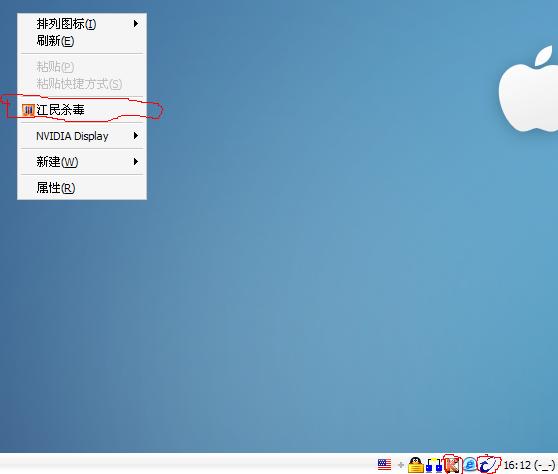This screenshot has height=474, width=558.
Task: Open the red K antivirus tray icon
Action: (x=452, y=465)
